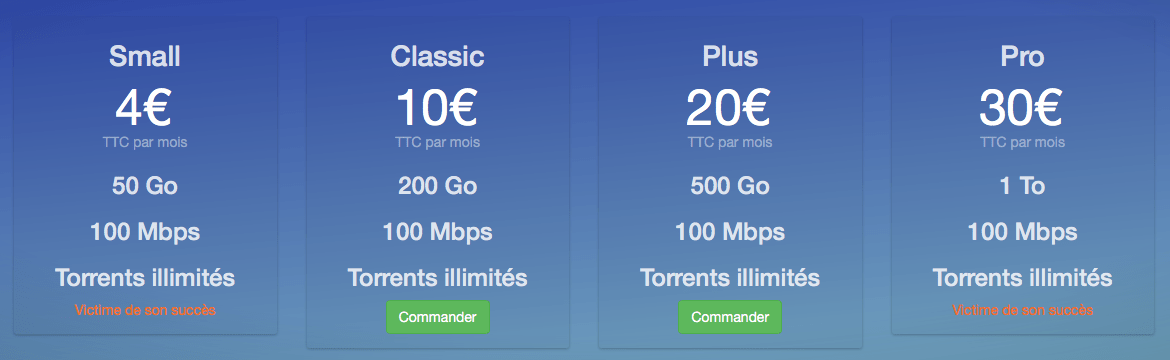Click Commander button under Classic plan
The height and width of the screenshot is (360, 1170).
[437, 317]
